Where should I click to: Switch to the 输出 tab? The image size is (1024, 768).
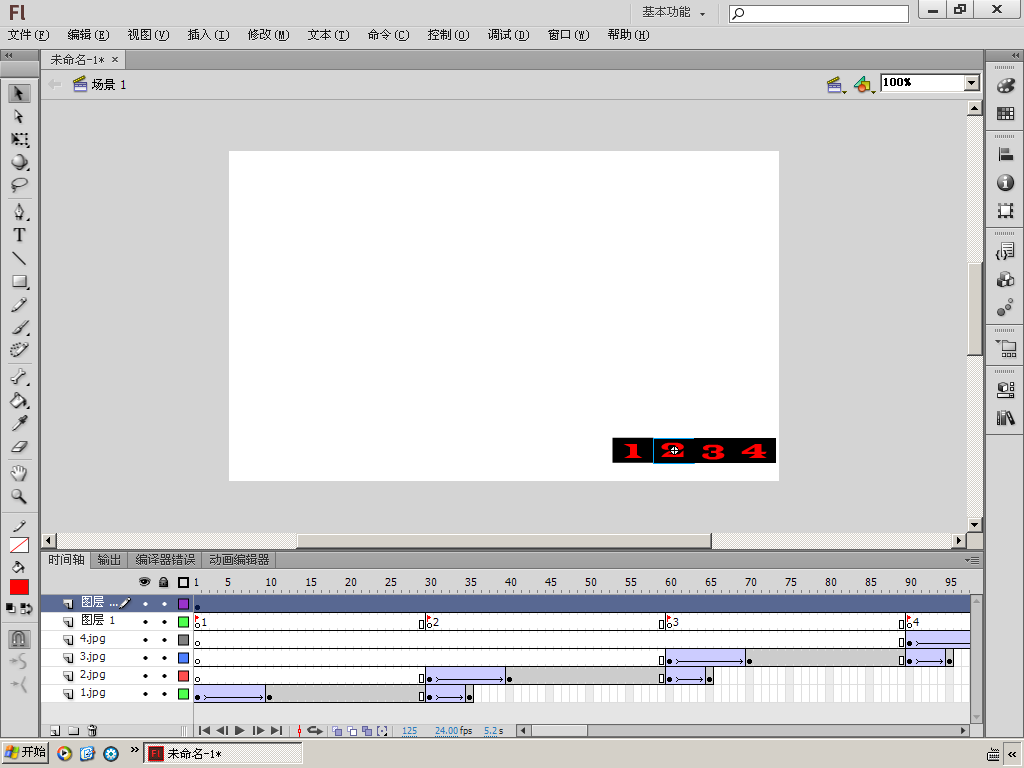point(109,560)
